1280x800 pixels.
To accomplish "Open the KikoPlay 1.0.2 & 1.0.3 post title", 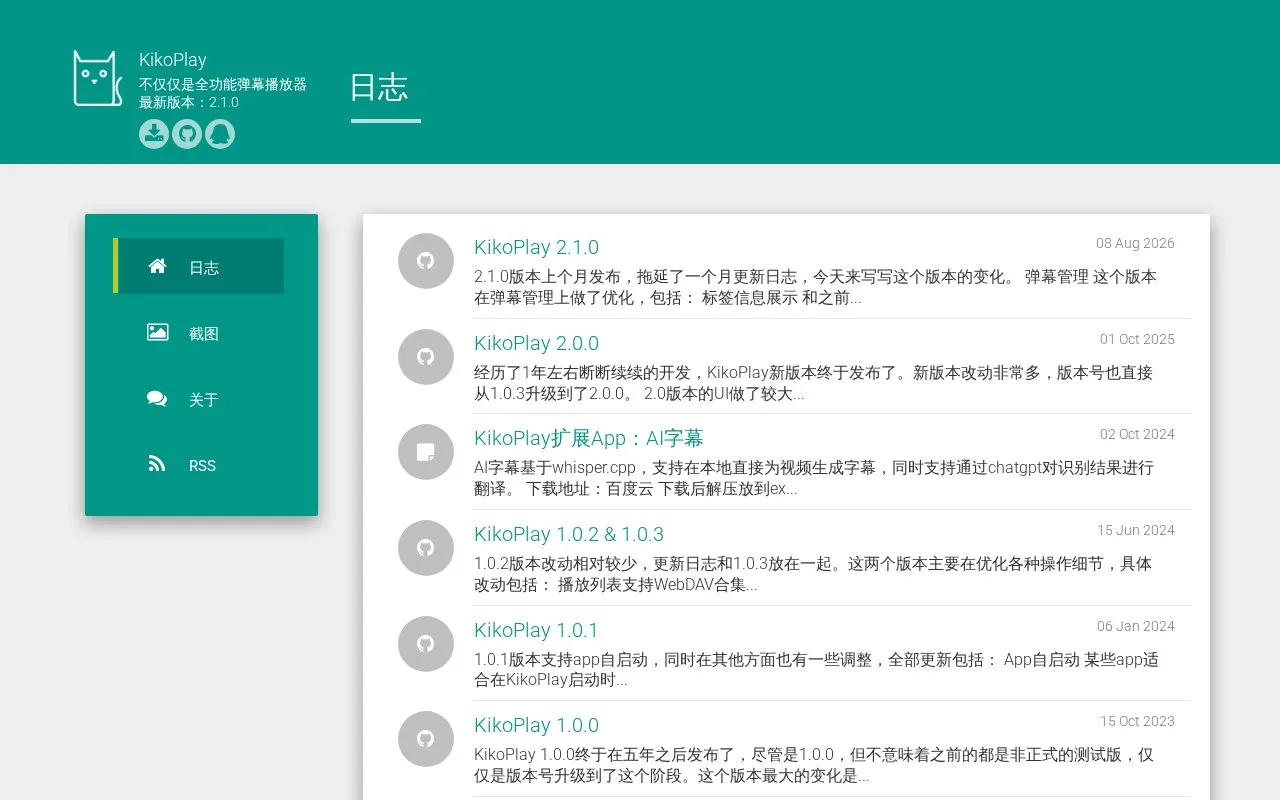I will tap(569, 534).
